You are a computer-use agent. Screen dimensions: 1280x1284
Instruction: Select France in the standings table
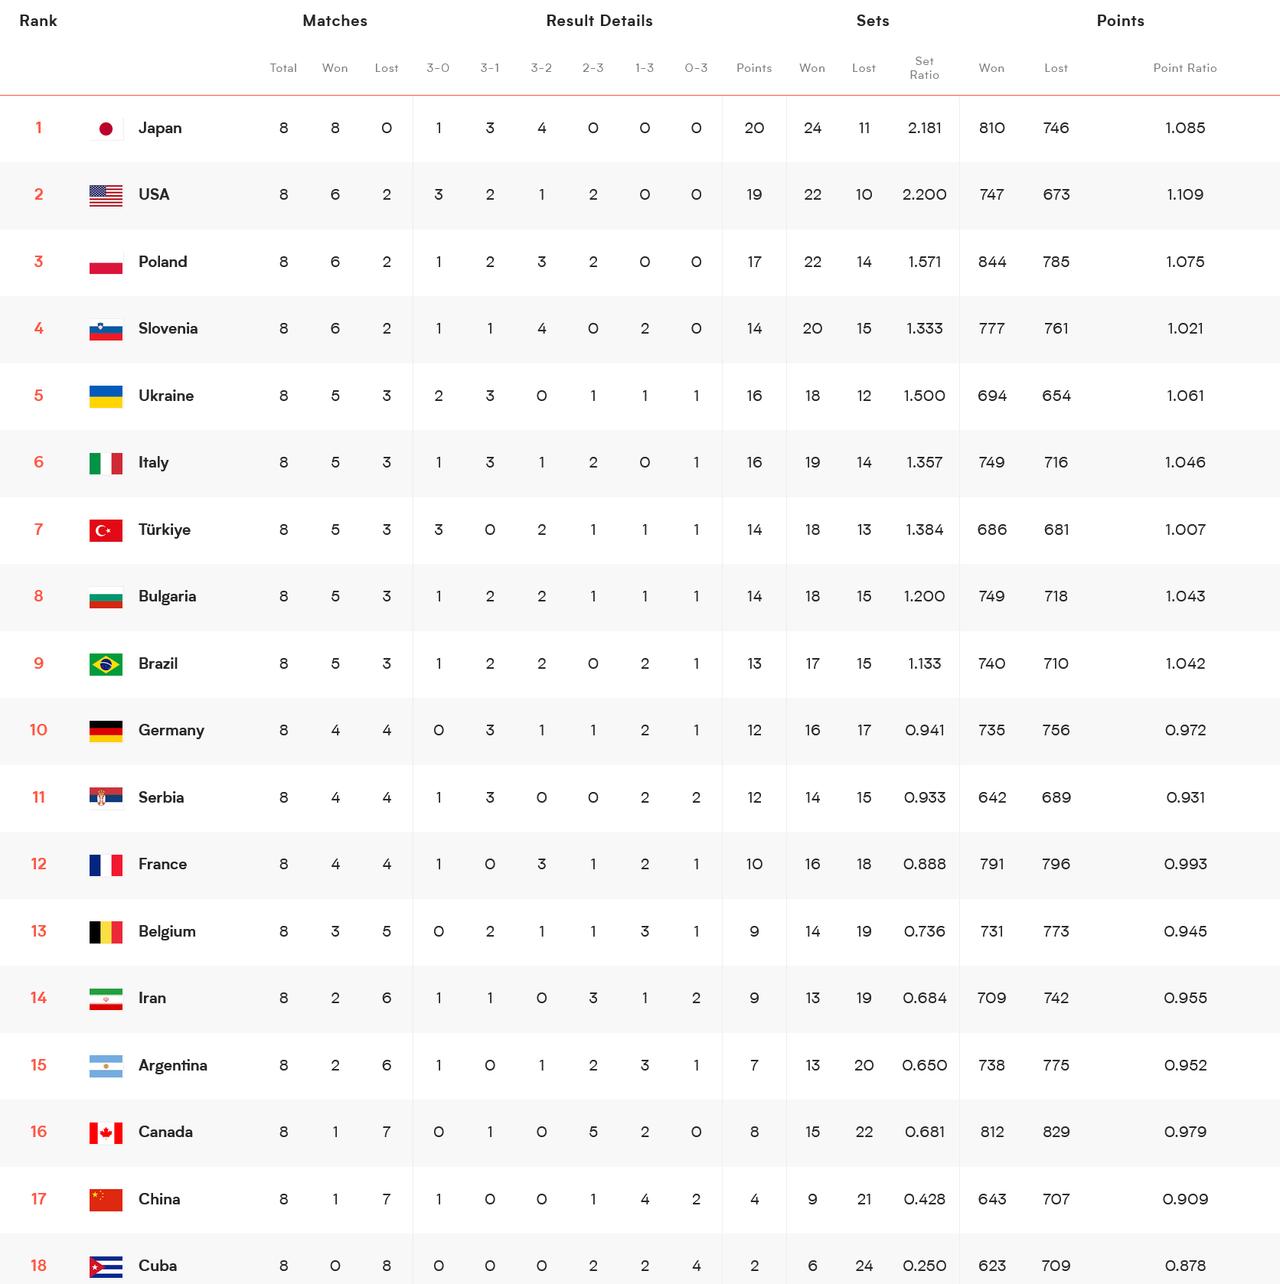pos(162,864)
